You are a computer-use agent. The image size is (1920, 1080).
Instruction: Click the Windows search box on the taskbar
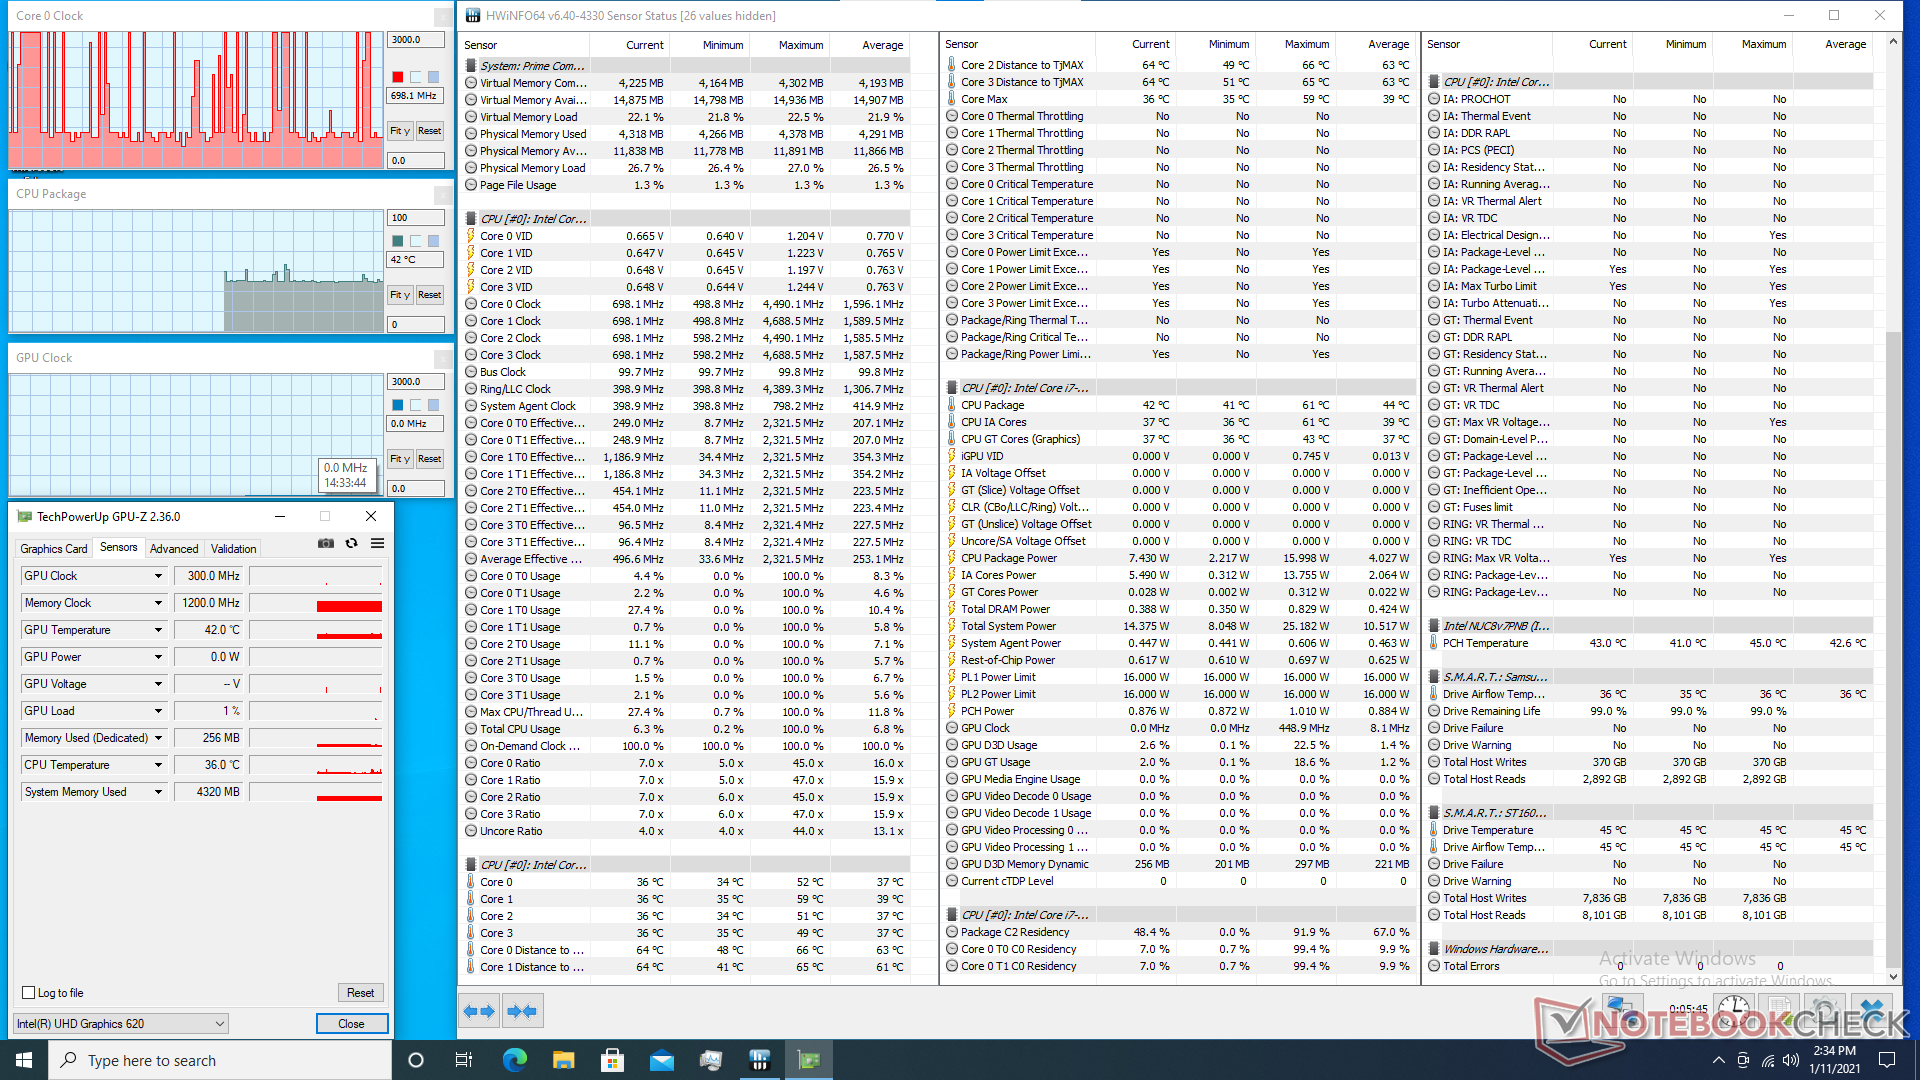click(220, 1060)
